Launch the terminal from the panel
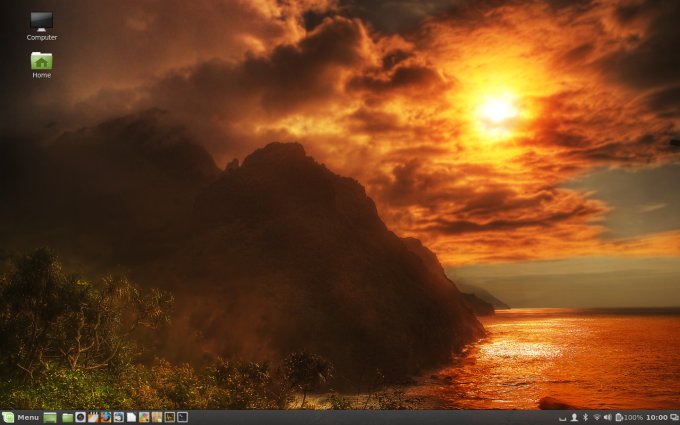This screenshot has width=680, height=425. [x=183, y=417]
